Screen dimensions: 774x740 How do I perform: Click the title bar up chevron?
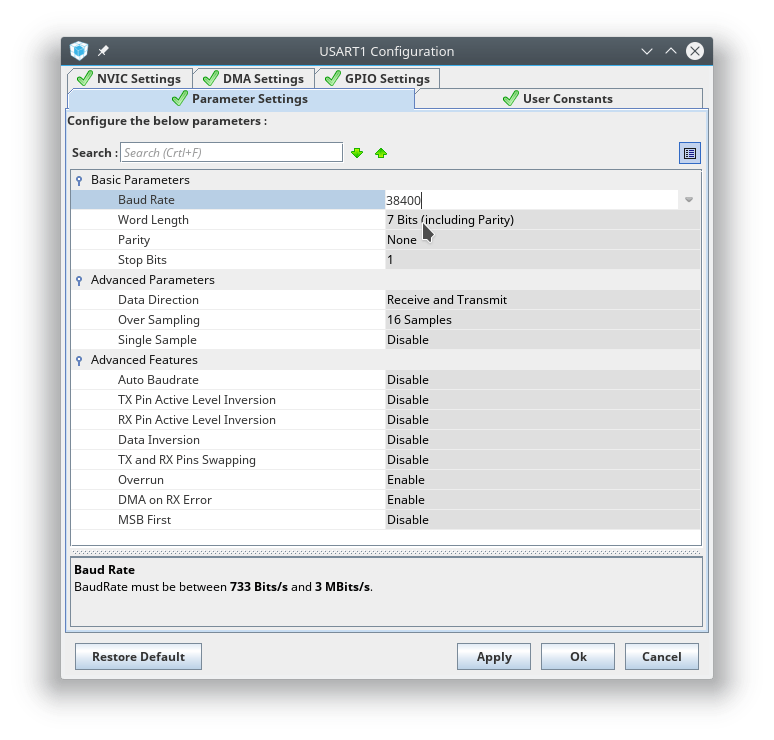[x=670, y=51]
